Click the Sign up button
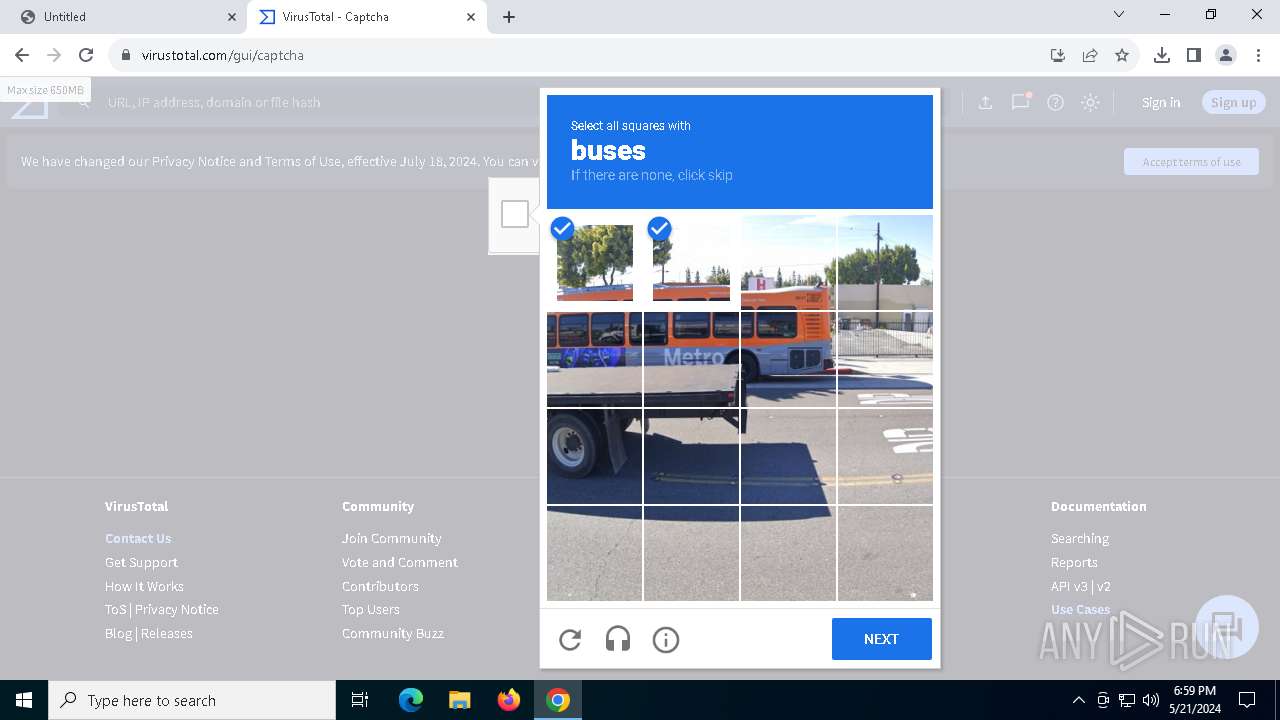Screen dimensions: 1280x720 [x=1234, y=102]
